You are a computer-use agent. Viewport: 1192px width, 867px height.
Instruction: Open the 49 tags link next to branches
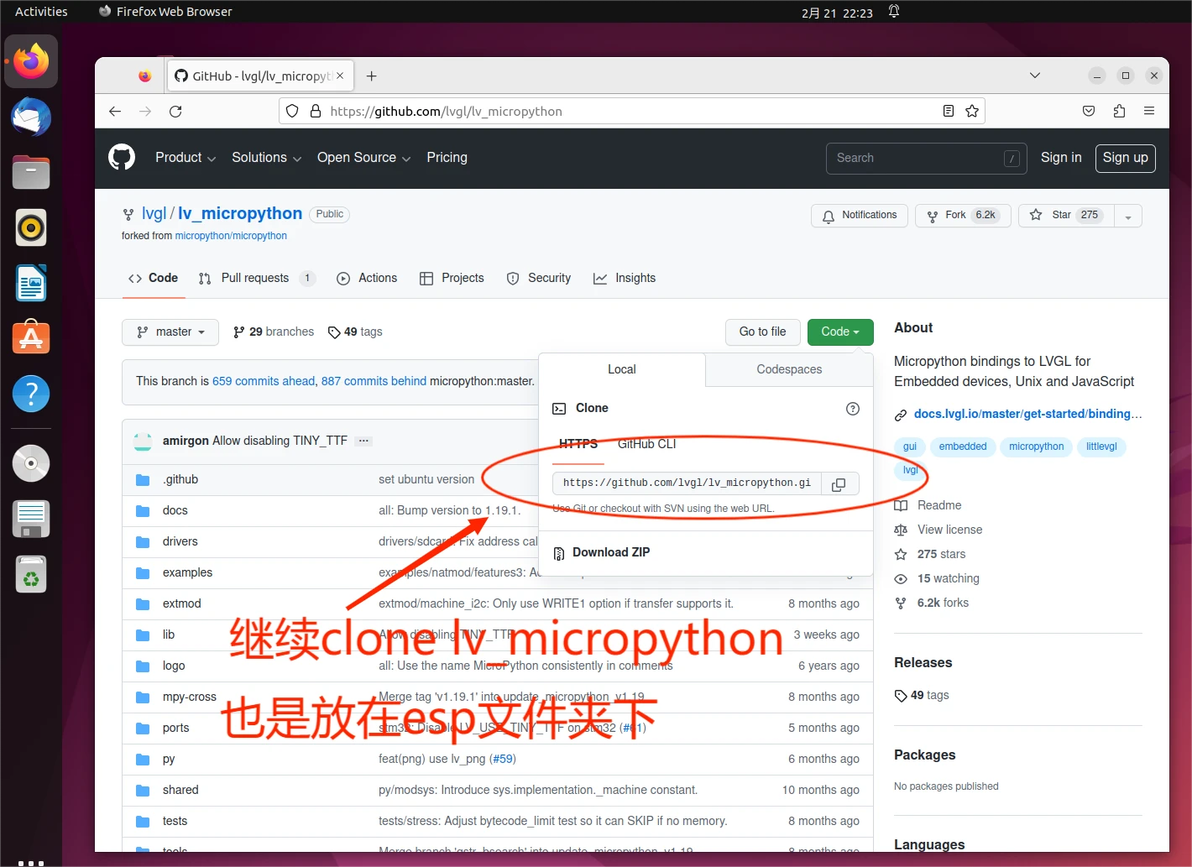pos(355,332)
